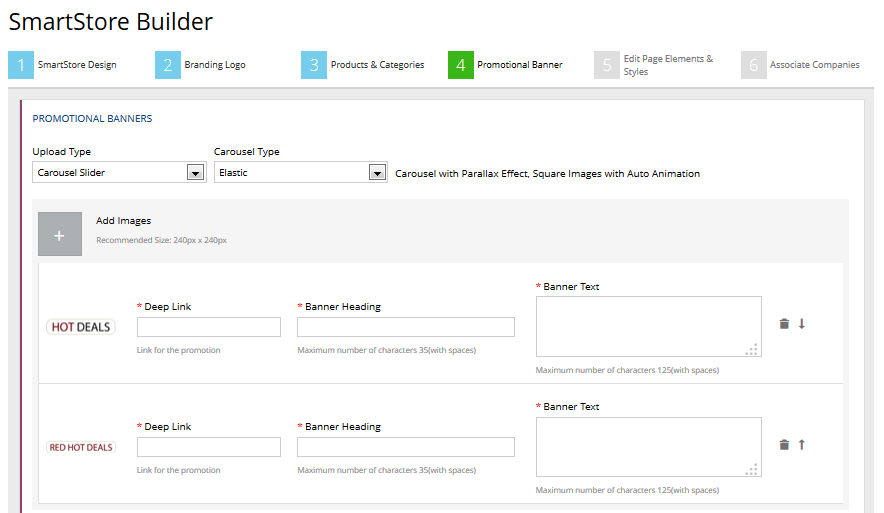Select step 4 Promotional Banner
The height and width of the screenshot is (513, 884).
(x=506, y=65)
